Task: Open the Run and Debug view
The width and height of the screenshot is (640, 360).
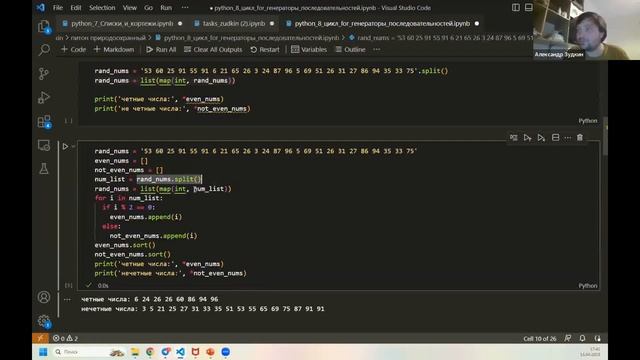Action: 44,97
